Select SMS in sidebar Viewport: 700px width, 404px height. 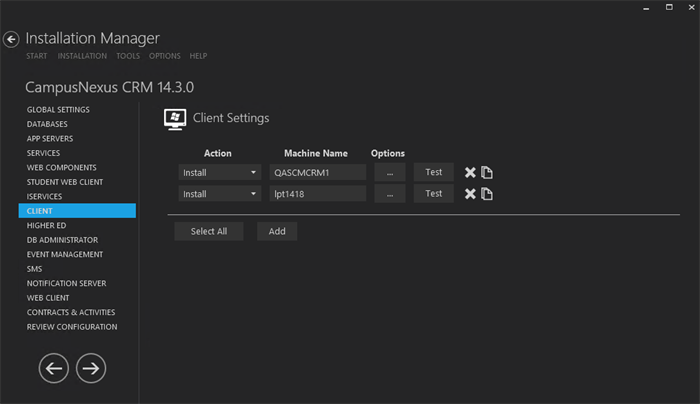[34, 269]
